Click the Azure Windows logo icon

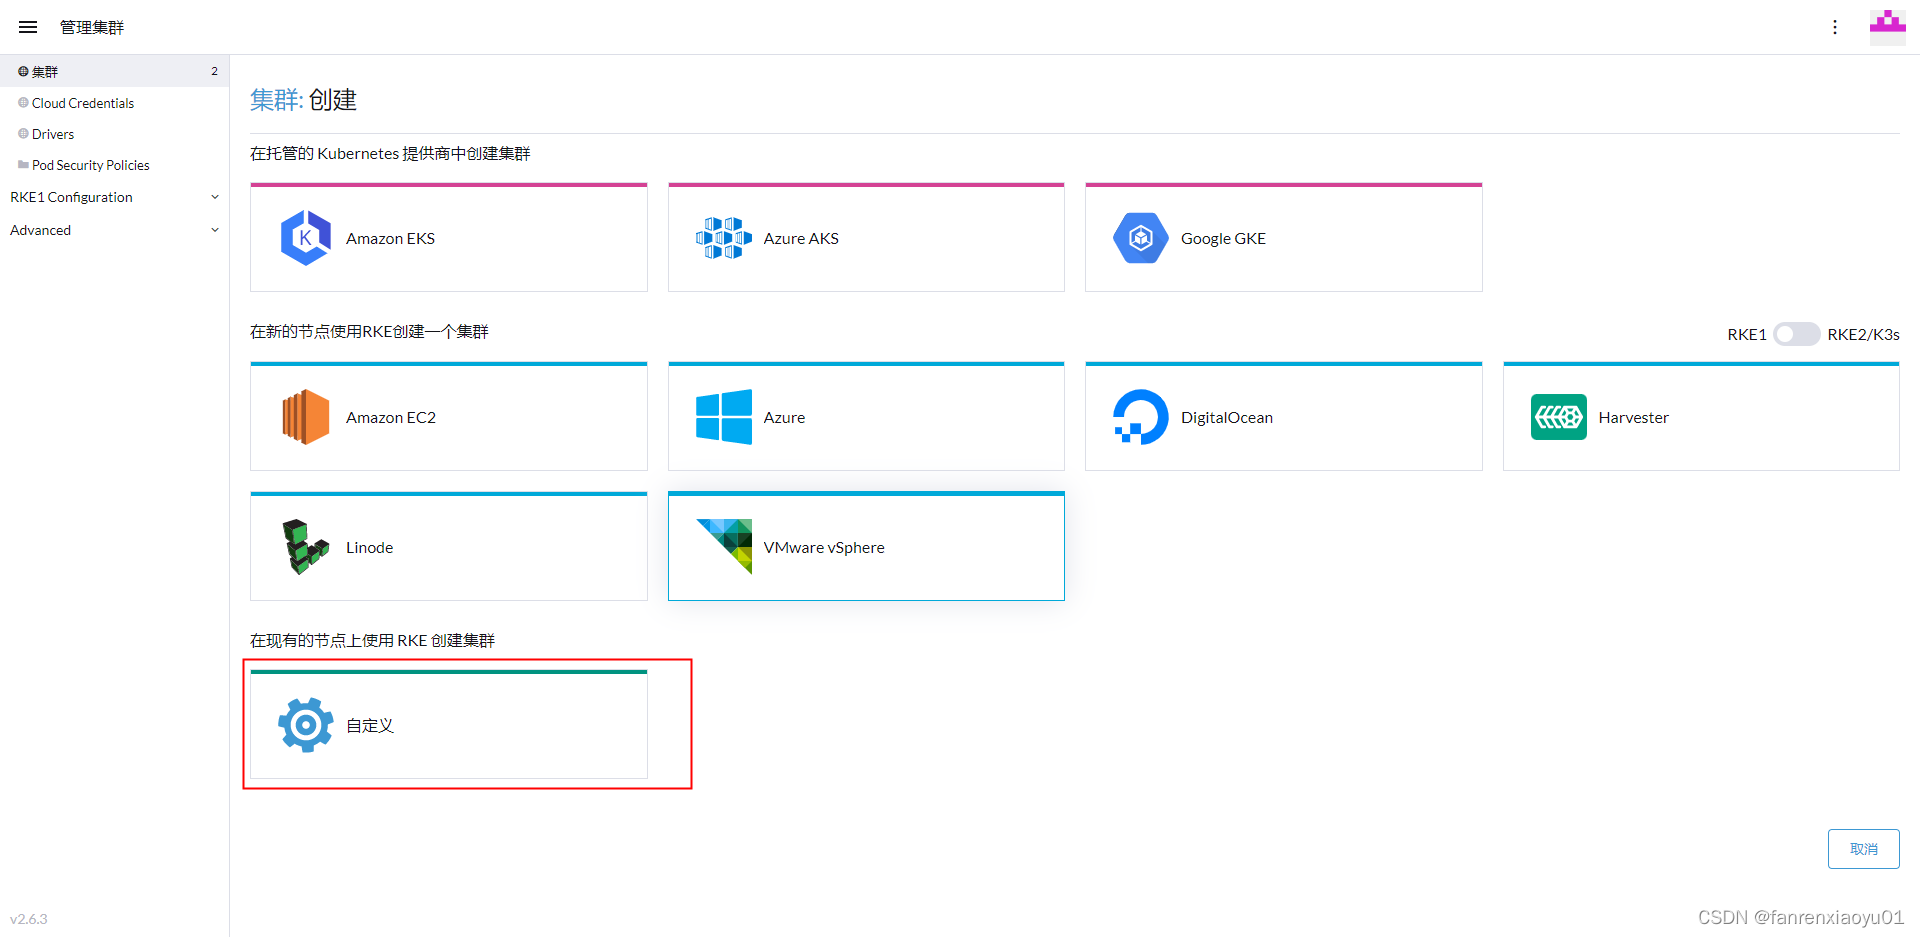point(724,417)
